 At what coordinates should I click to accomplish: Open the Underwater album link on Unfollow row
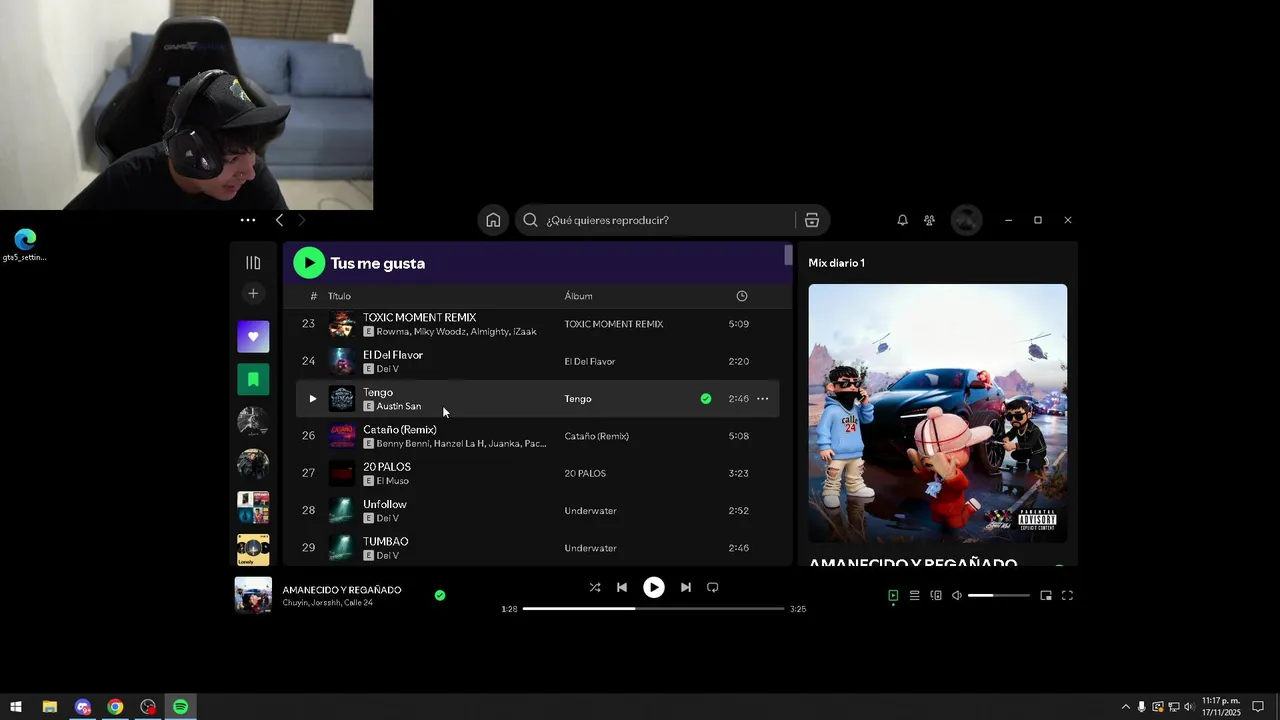[590, 511]
